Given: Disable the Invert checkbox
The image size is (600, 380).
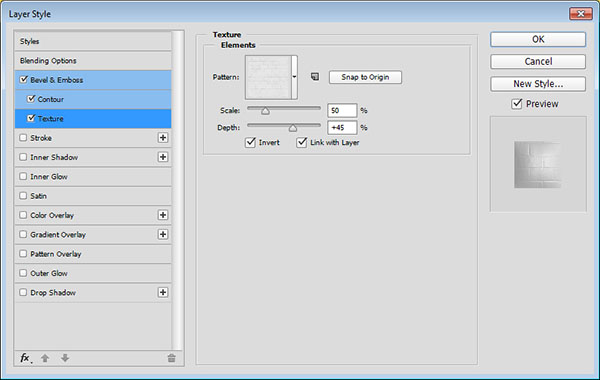Looking at the screenshot, I should click(x=250, y=142).
